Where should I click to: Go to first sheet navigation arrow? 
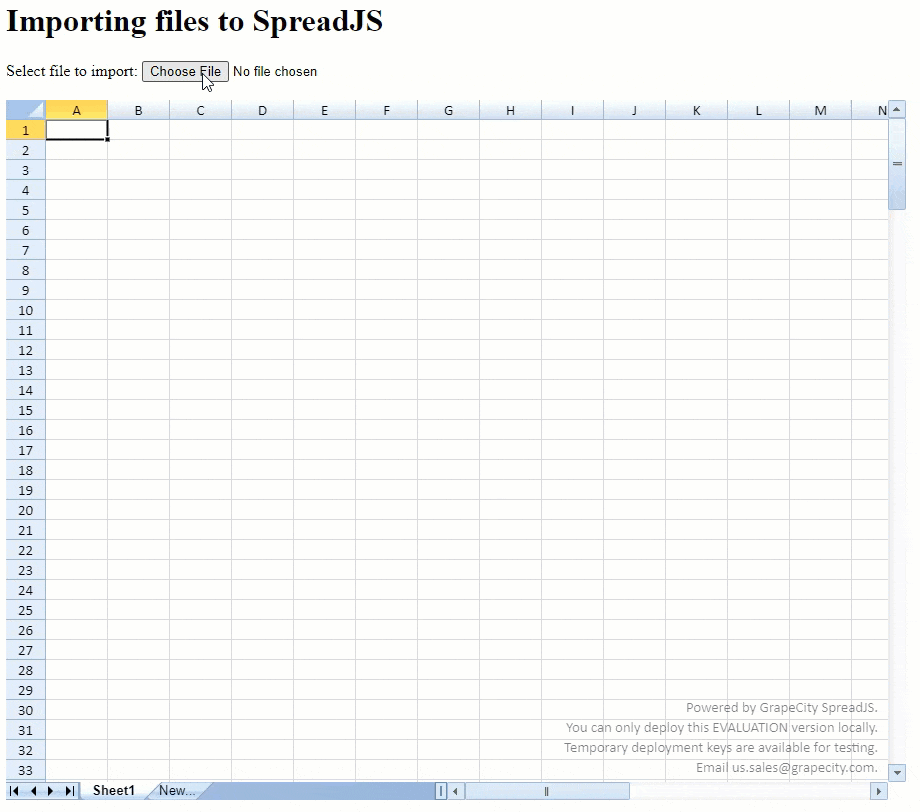14,791
